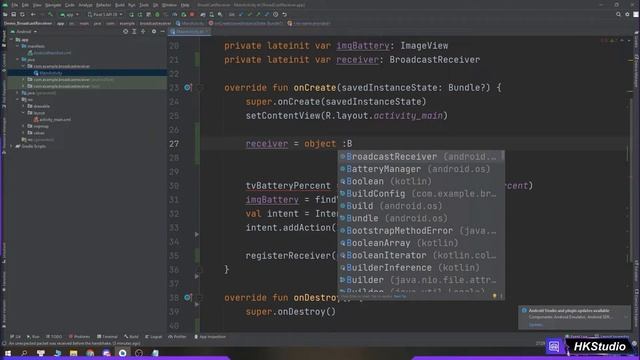
Task: Collapse the app module node
Action: pyautogui.click(x=12, y=40)
